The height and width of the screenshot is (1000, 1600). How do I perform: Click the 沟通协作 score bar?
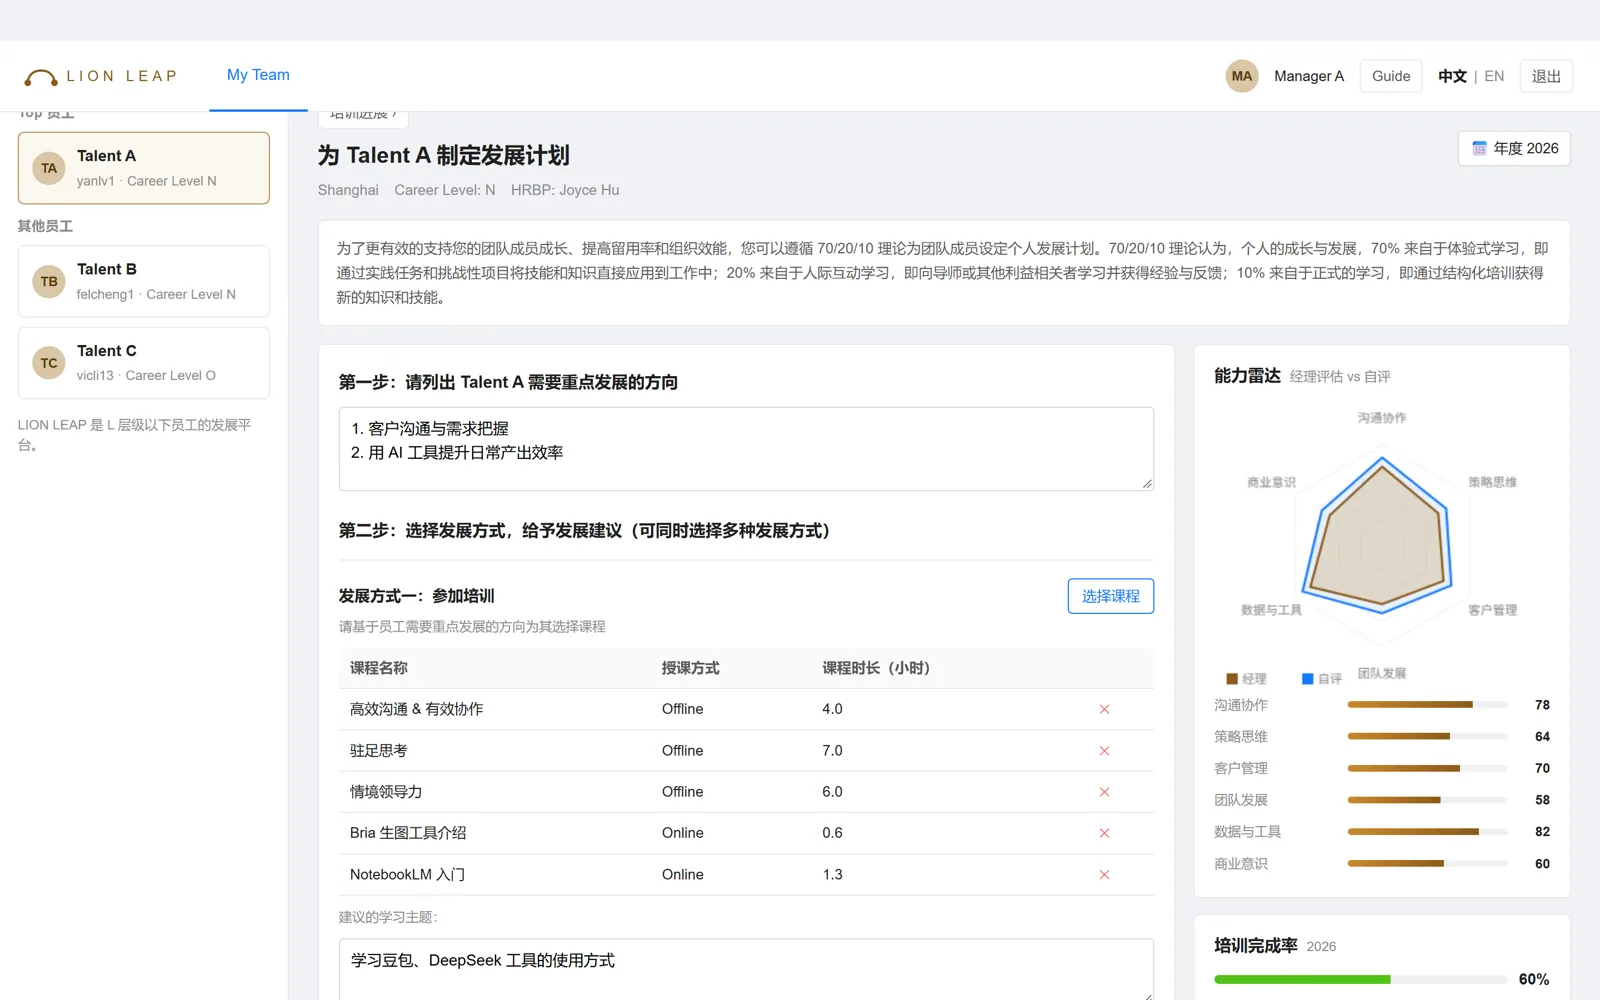1427,705
